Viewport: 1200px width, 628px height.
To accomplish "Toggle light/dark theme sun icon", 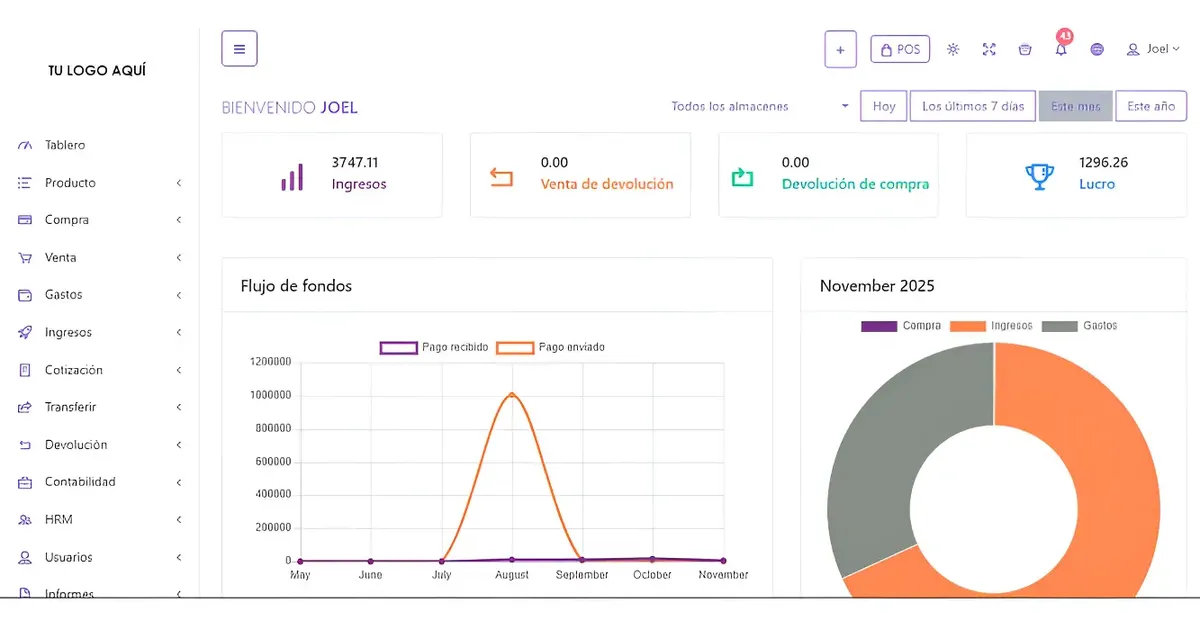I will point(953,49).
